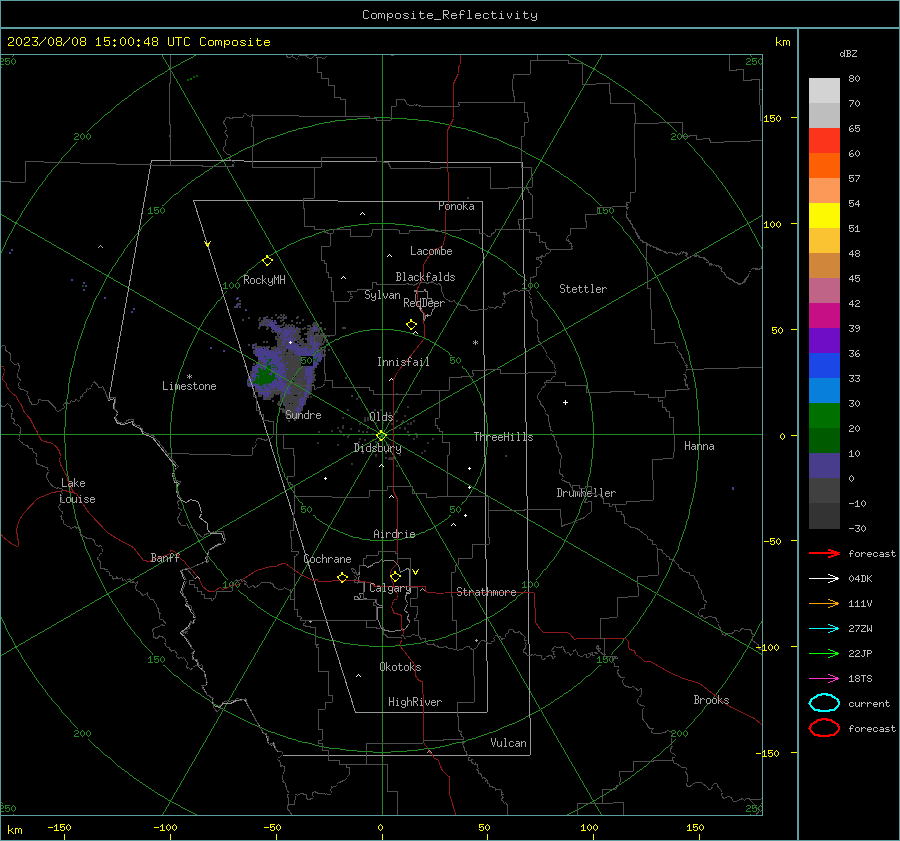Viewport: 900px width, 841px height.
Task: Click the current legend label
Action: (x=869, y=703)
